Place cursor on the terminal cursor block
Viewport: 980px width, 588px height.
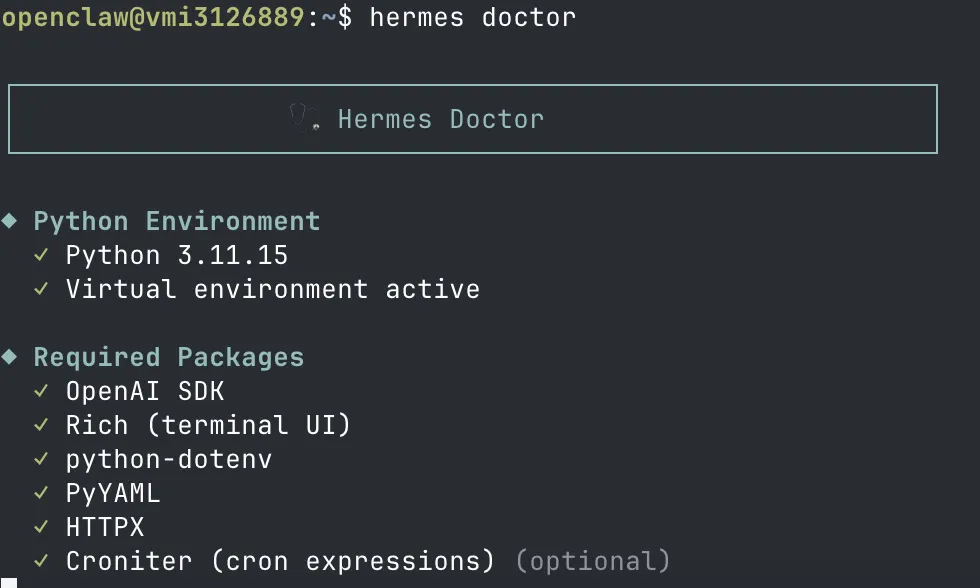click(9, 582)
